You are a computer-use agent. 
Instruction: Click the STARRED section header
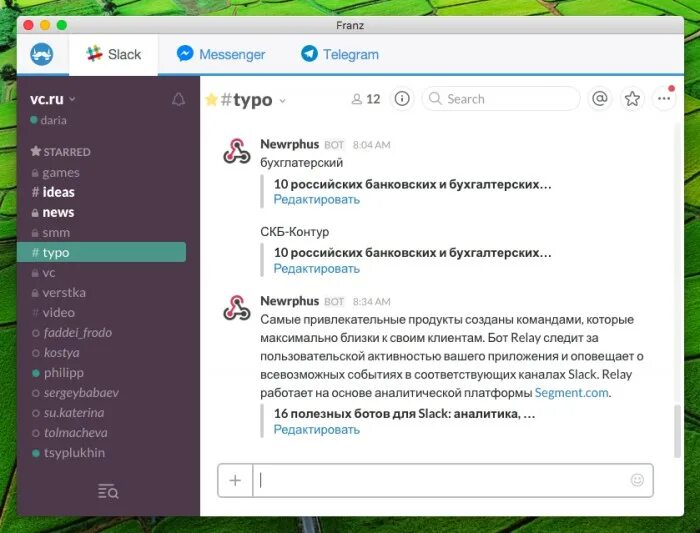point(60,152)
